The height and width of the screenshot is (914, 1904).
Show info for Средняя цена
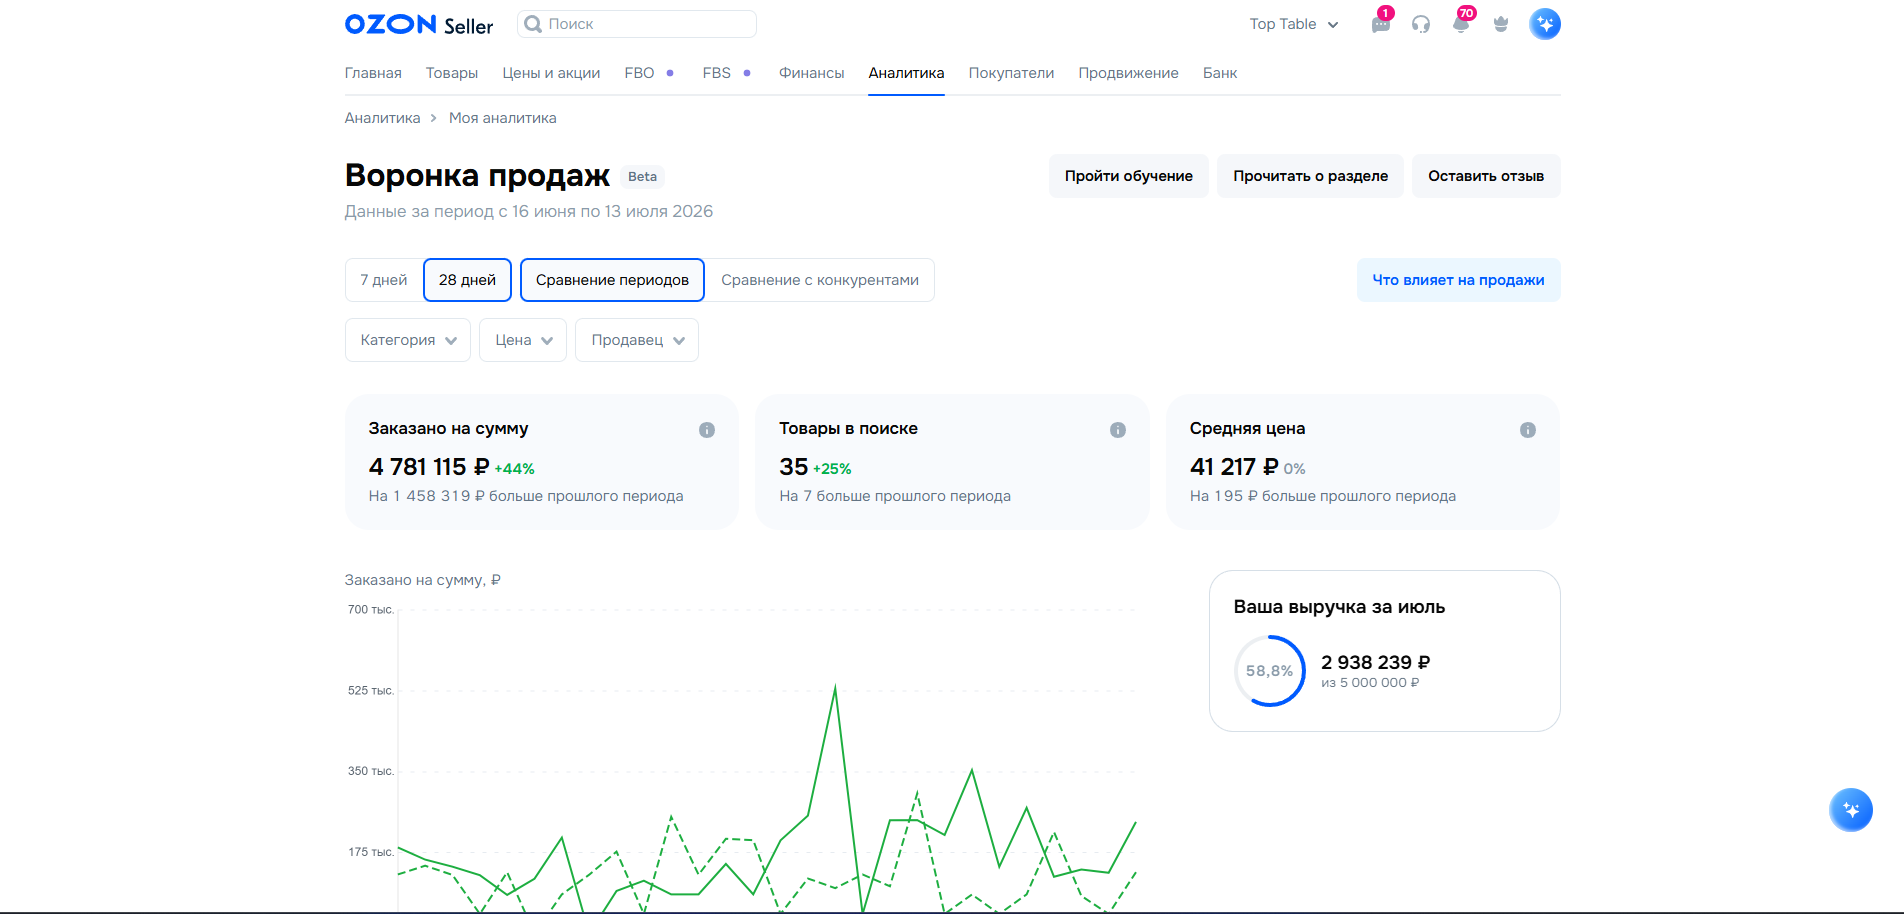click(1528, 430)
